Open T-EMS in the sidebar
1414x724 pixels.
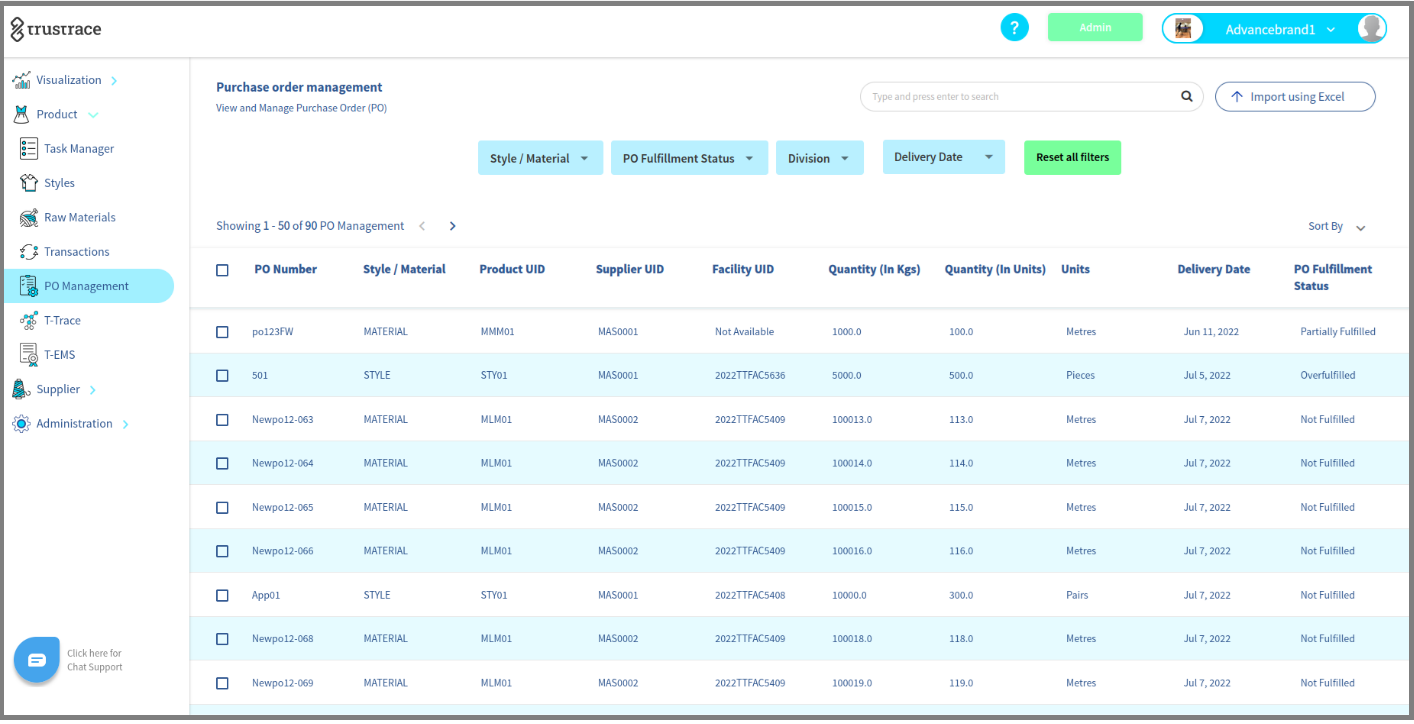[60, 355]
